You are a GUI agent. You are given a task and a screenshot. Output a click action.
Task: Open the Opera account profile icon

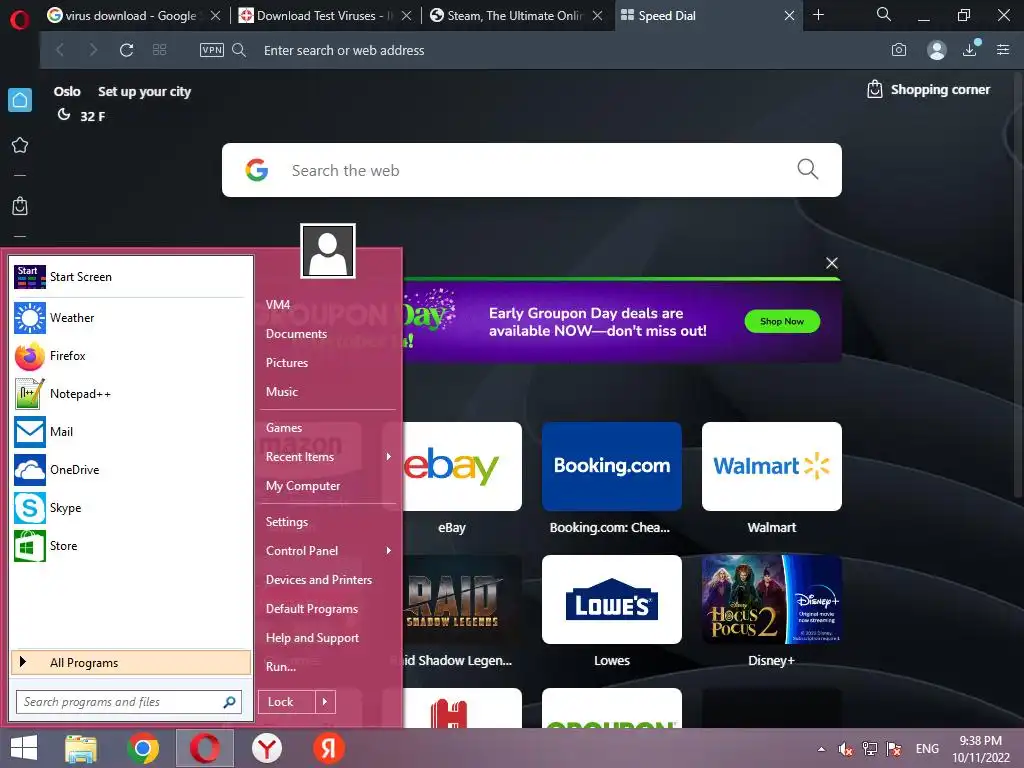tap(936, 50)
